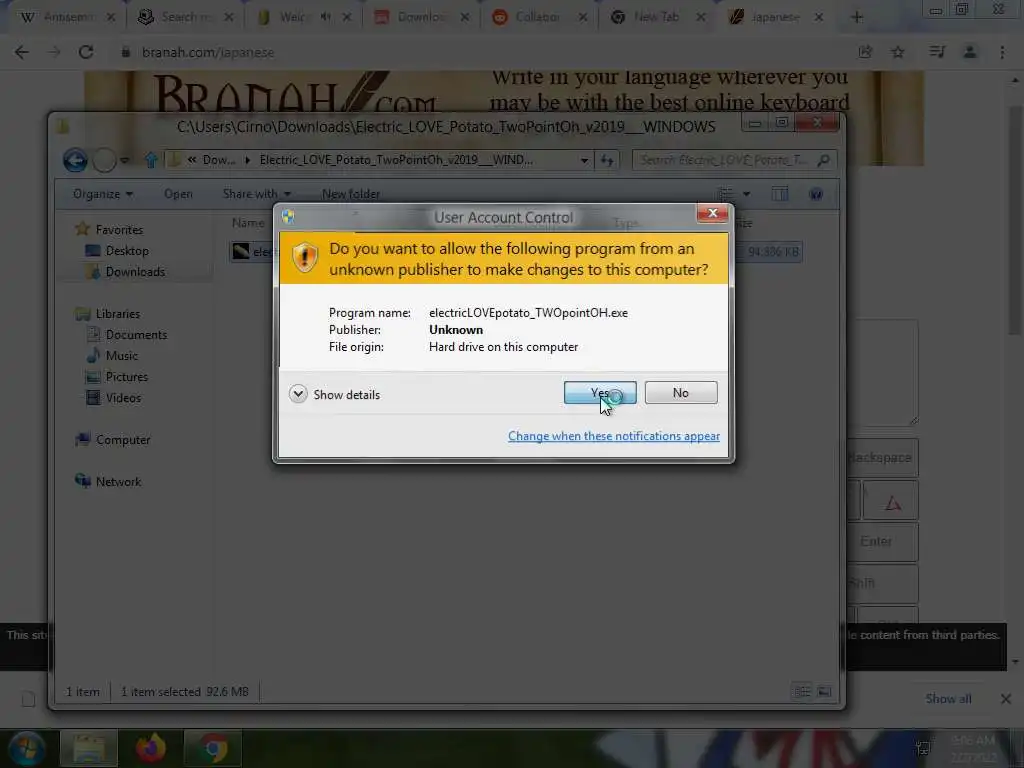The width and height of the screenshot is (1024, 768).
Task: Open Change when these notifications appear link
Action: coord(613,436)
